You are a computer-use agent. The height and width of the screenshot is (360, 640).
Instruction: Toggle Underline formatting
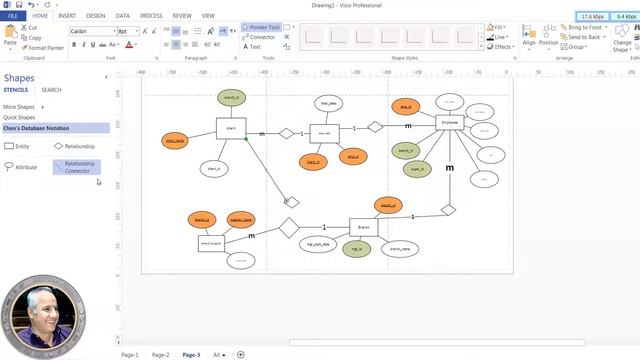(93, 44)
